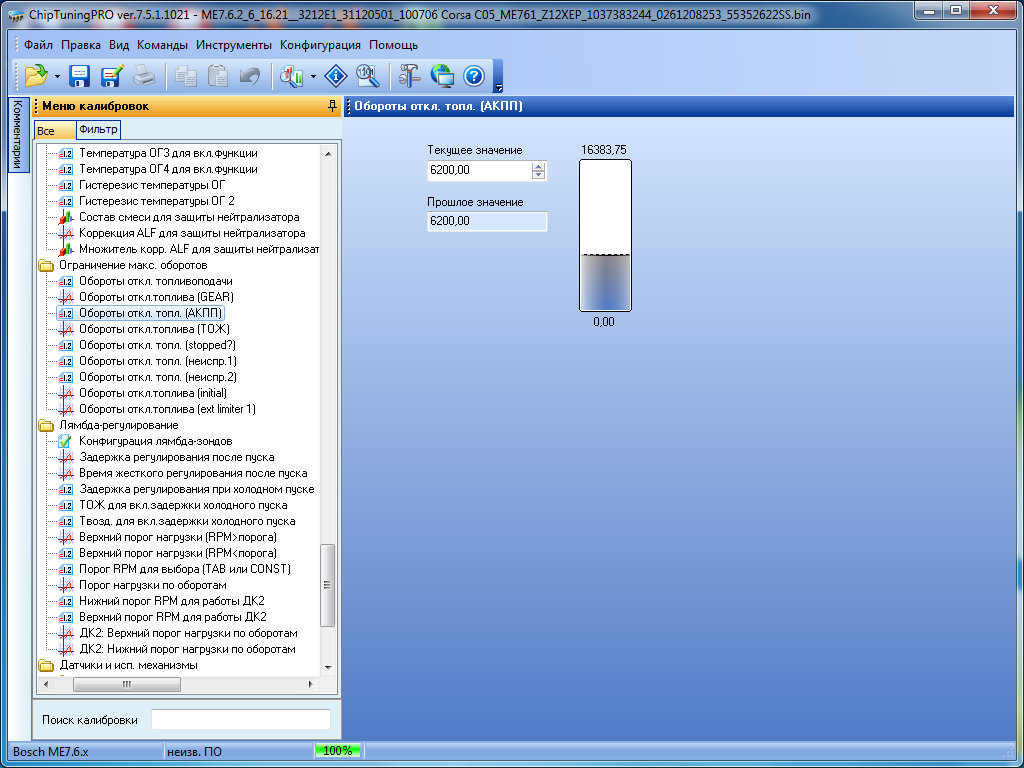The height and width of the screenshot is (768, 1024).
Task: Toggle the Конфигурация лямбда-зондов checkbox item
Action: [156, 441]
